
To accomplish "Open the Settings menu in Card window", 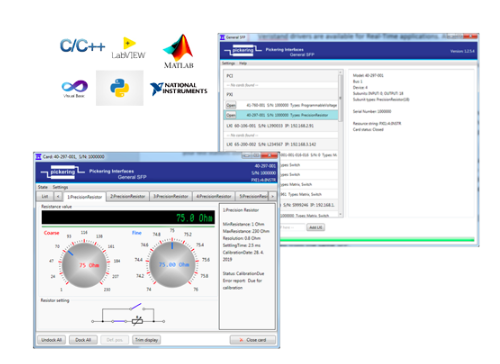I will (60, 187).
